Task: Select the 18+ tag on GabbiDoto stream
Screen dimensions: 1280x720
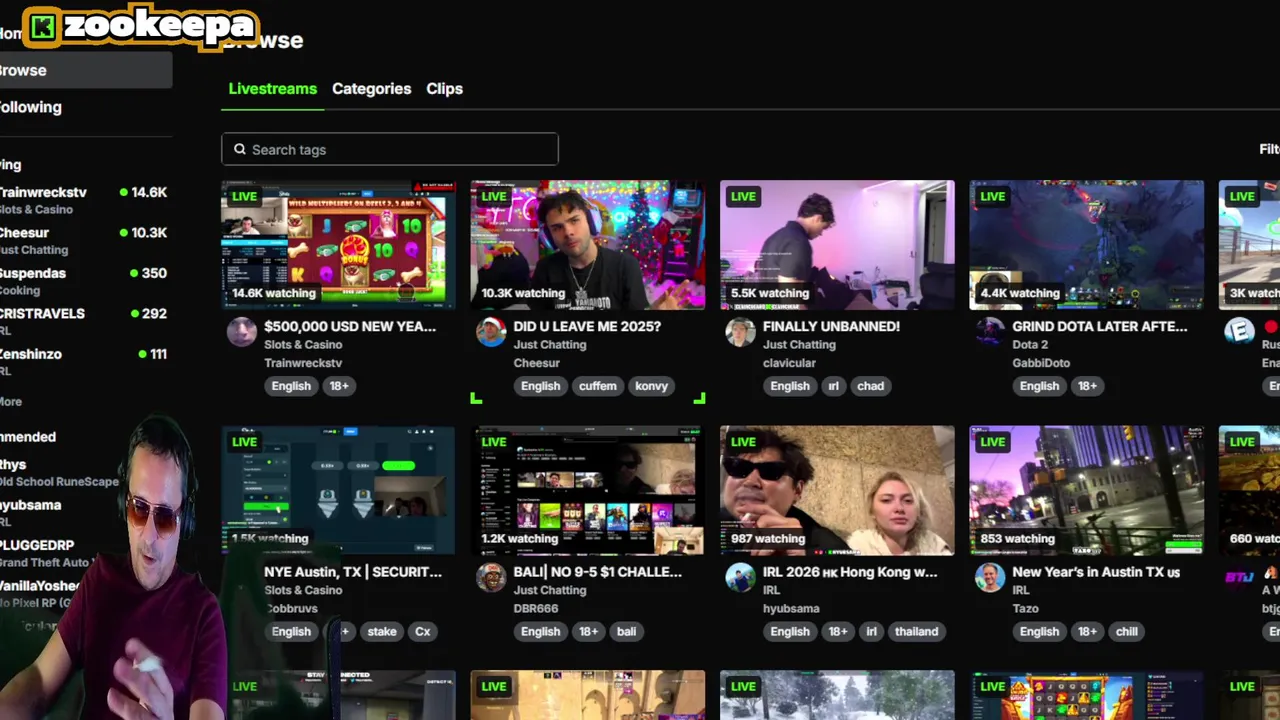Action: [1087, 386]
